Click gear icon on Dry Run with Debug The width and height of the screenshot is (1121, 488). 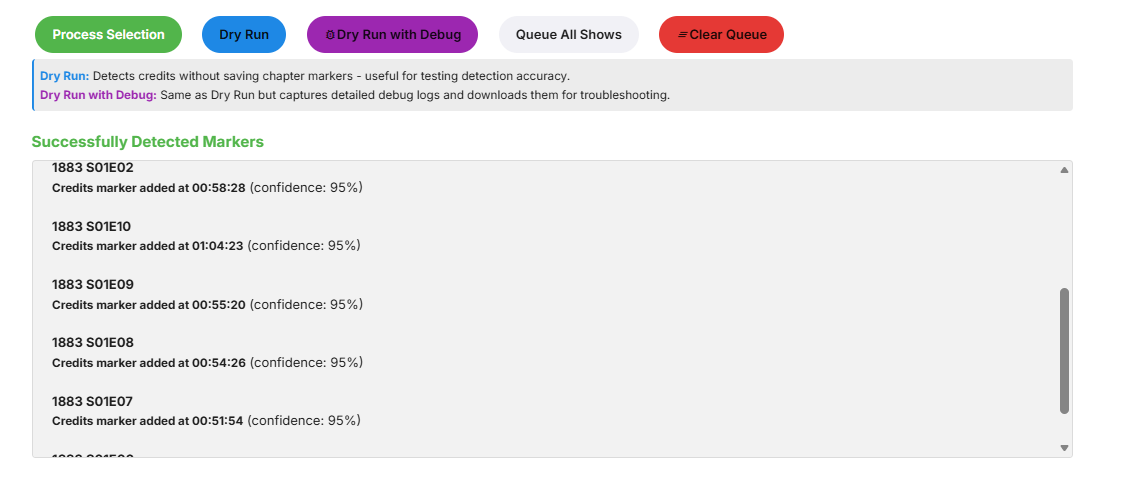331,35
